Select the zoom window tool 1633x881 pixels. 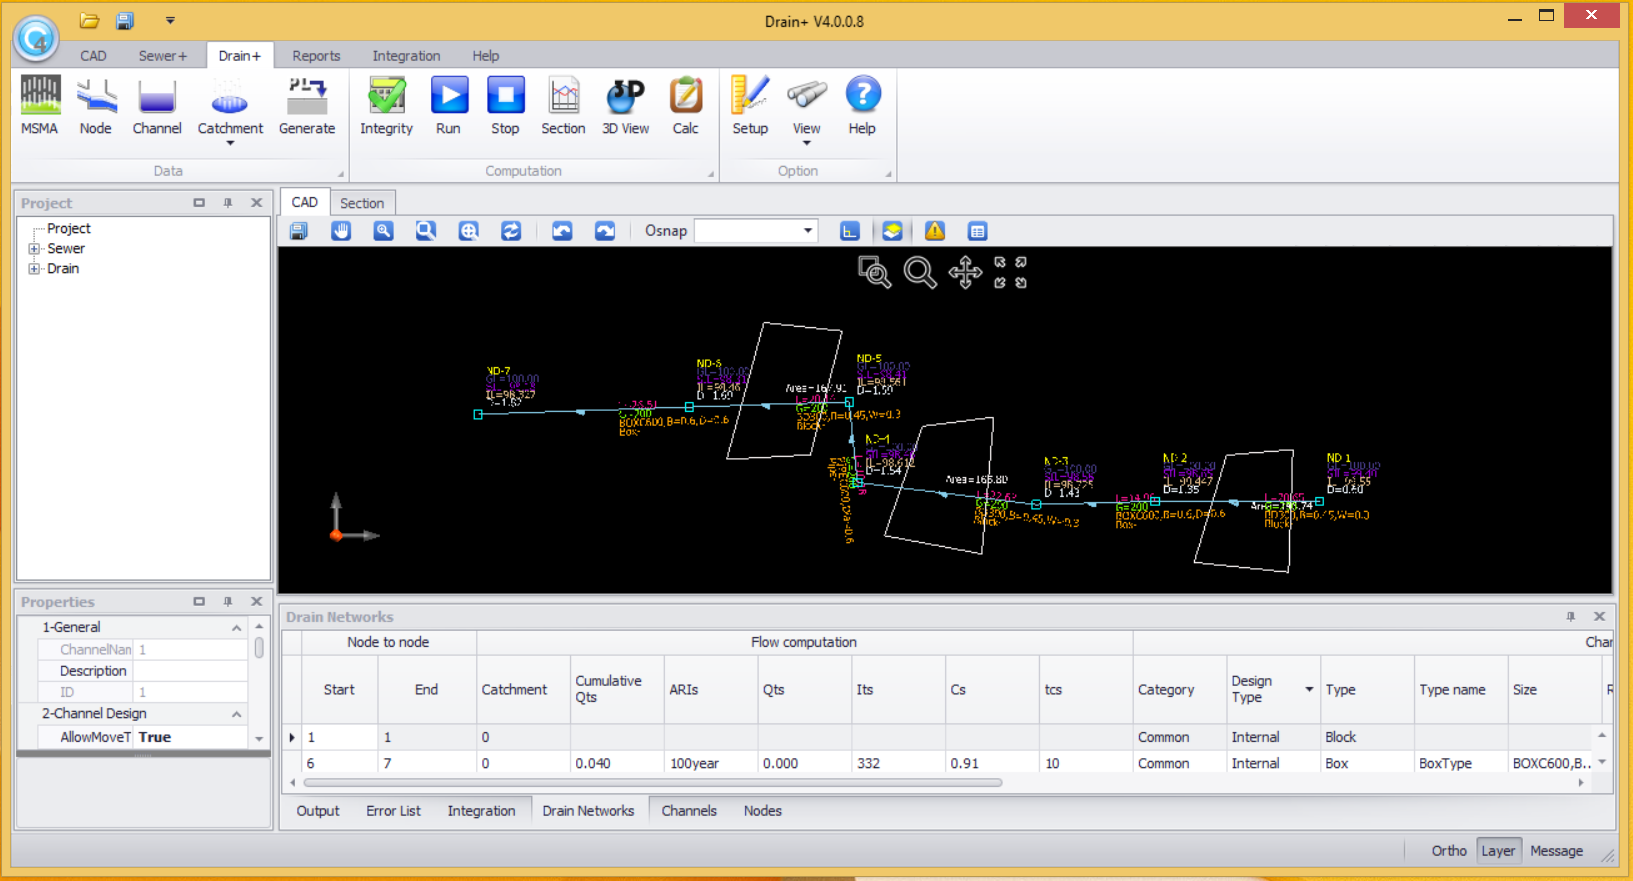click(x=426, y=231)
